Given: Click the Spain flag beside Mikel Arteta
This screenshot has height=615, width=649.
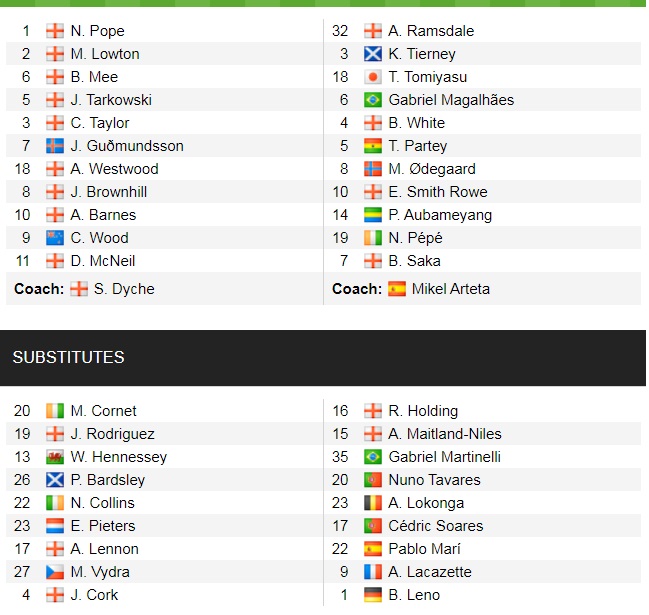Looking at the screenshot, I should [x=397, y=289].
